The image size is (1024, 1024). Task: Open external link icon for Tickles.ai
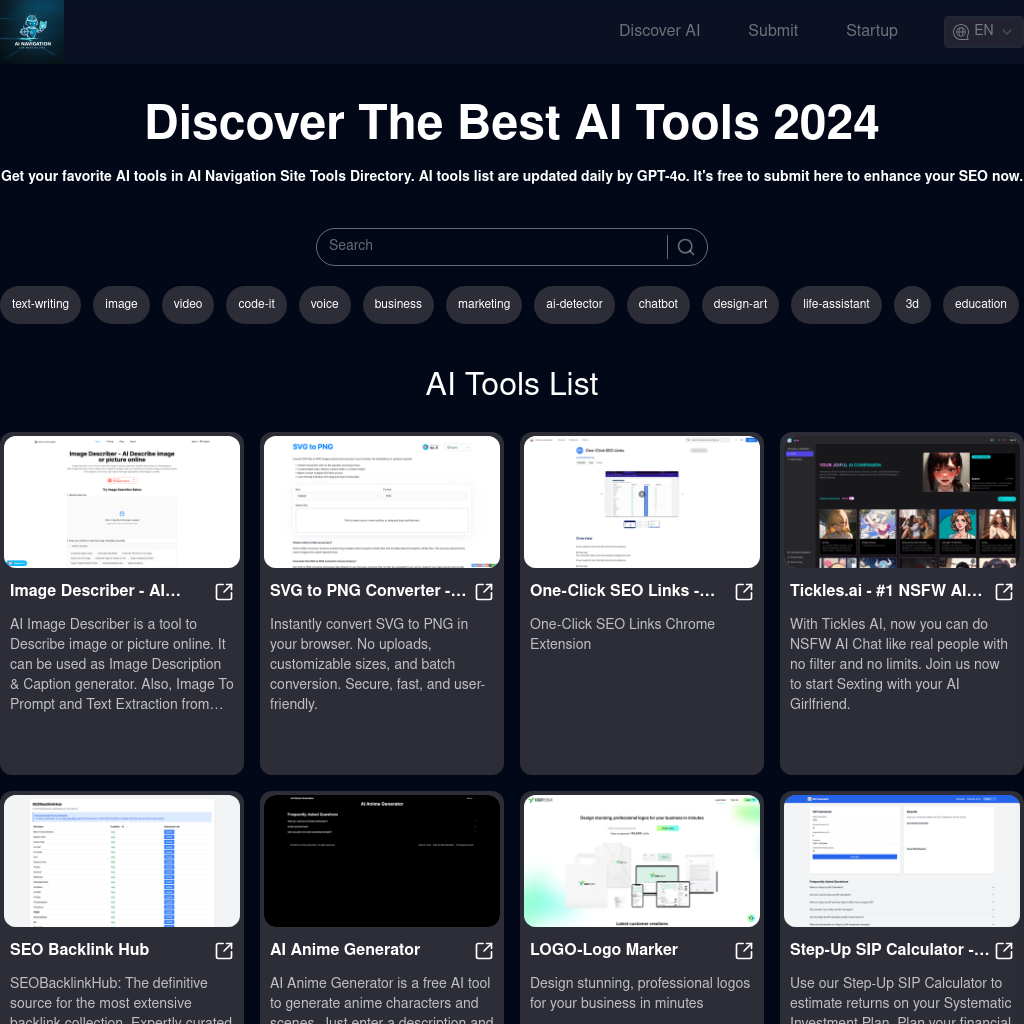coord(1004,592)
